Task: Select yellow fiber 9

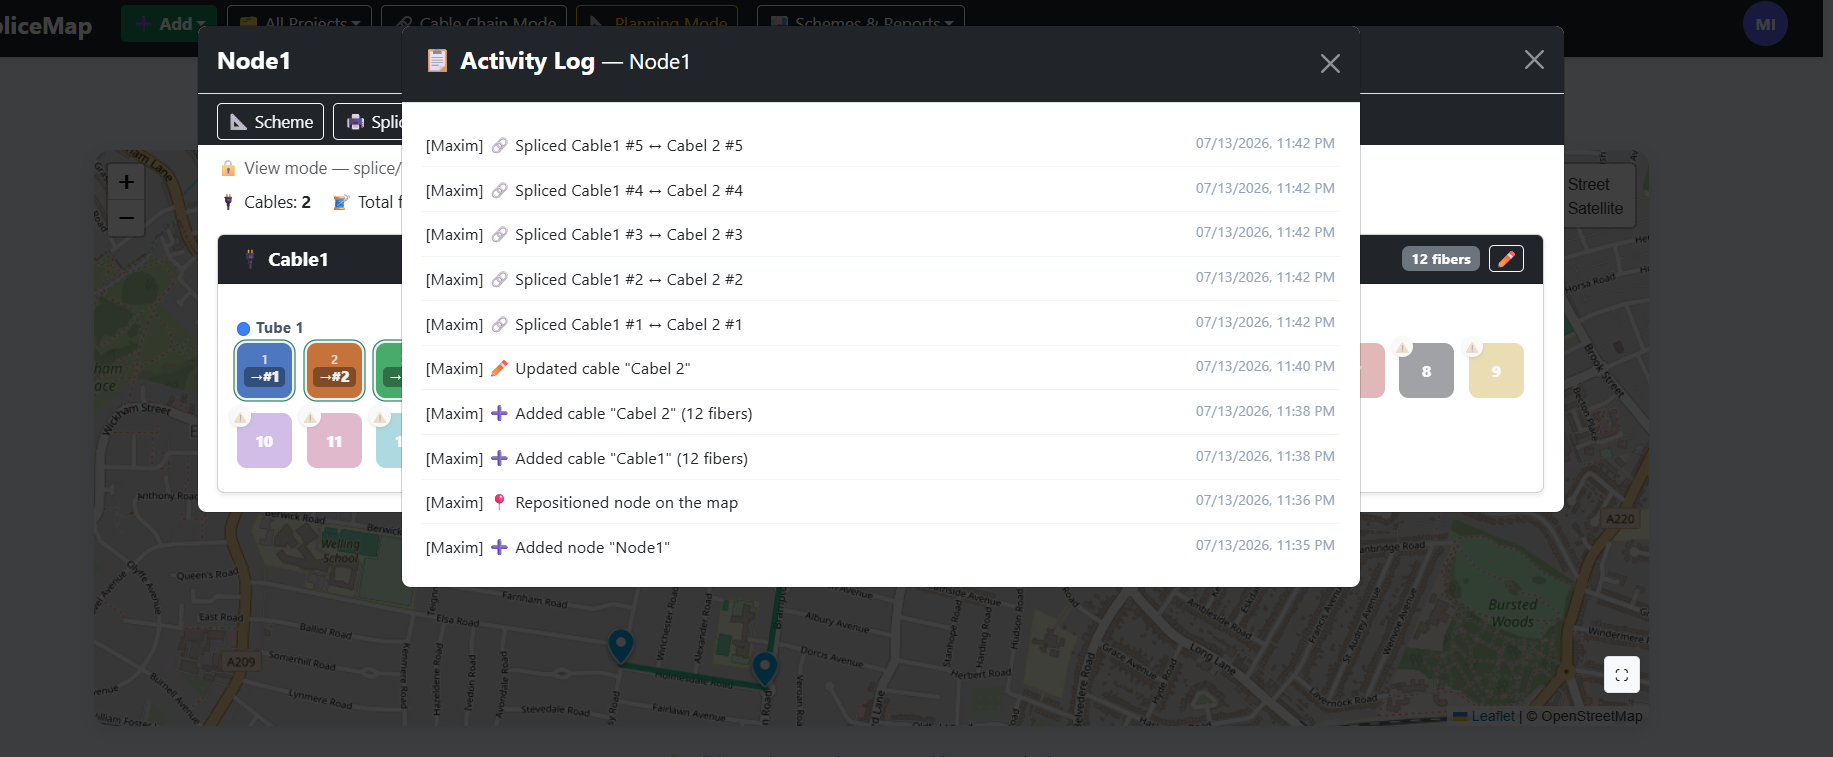Action: [x=1496, y=371]
